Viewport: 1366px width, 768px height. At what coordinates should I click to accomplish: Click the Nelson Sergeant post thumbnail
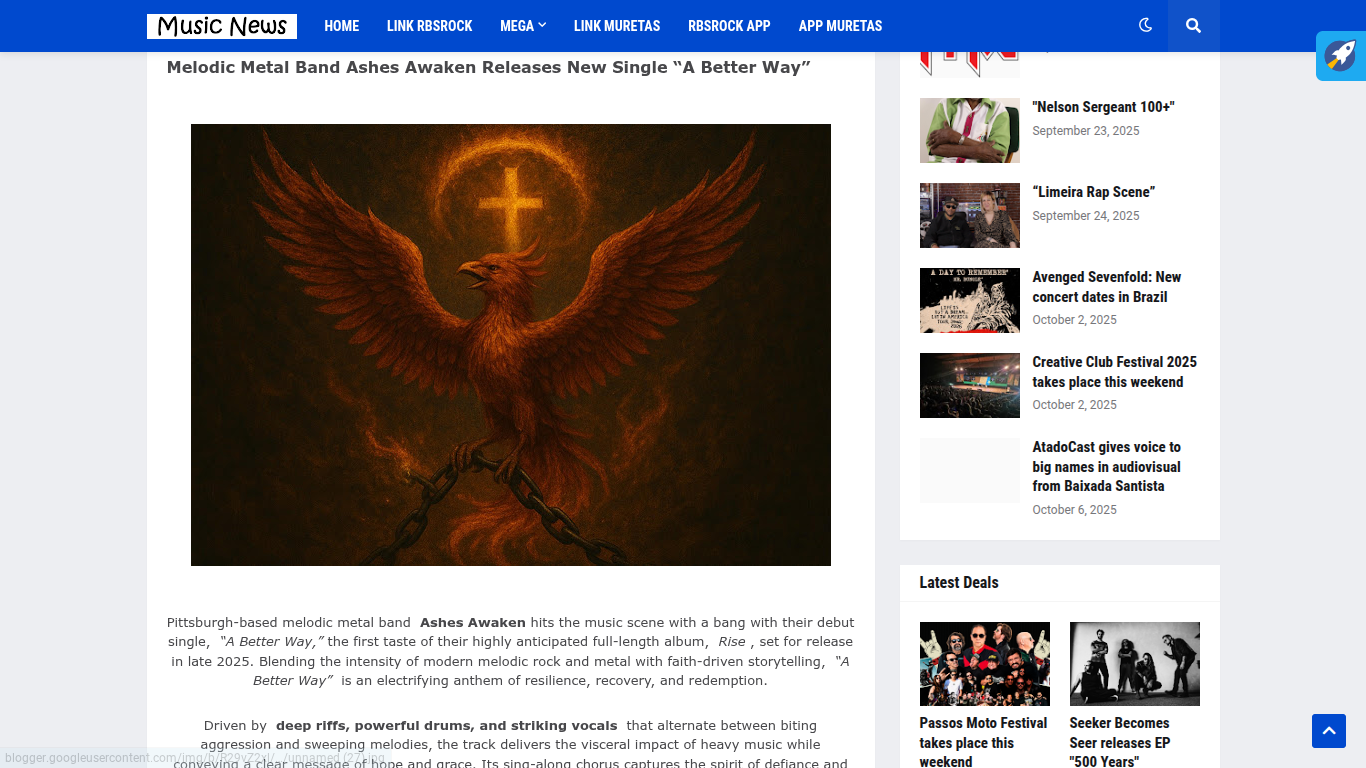coord(969,130)
